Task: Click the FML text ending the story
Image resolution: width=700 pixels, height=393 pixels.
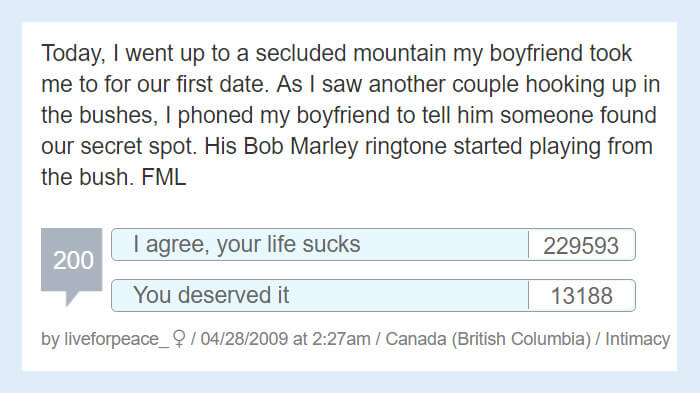Action: (163, 177)
